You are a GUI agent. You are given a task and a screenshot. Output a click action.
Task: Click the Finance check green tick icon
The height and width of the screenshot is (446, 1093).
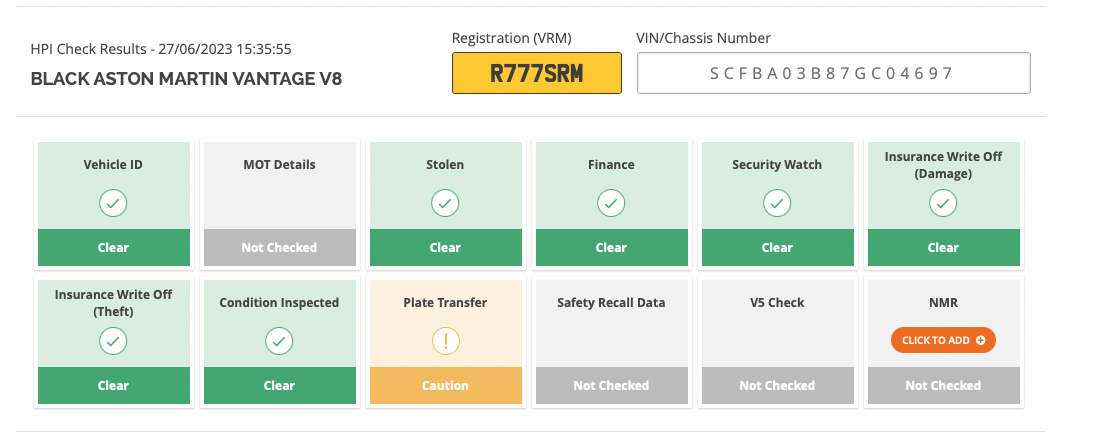tap(611, 203)
